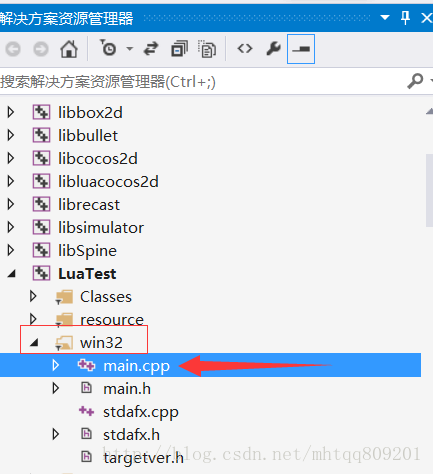The image size is (433, 474).
Task: Expand the librecast project
Action: click(11, 204)
